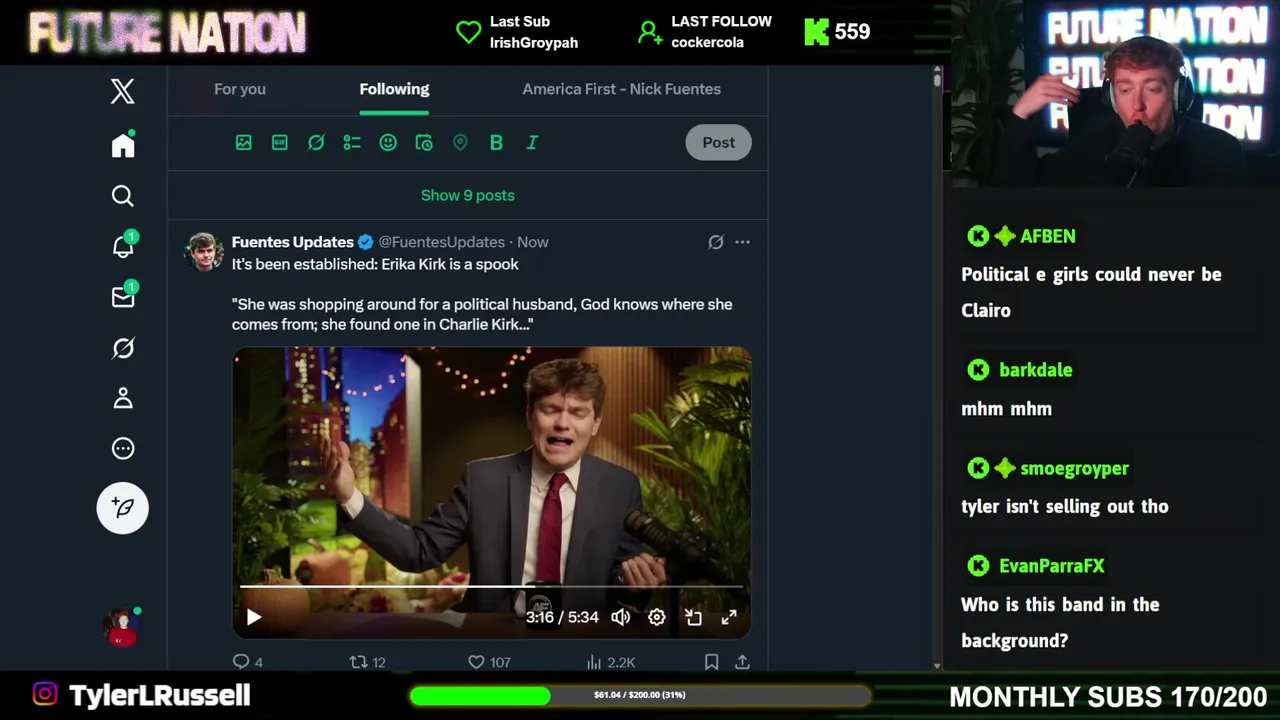Click the Post button
The height and width of the screenshot is (720, 1280).
718,142
